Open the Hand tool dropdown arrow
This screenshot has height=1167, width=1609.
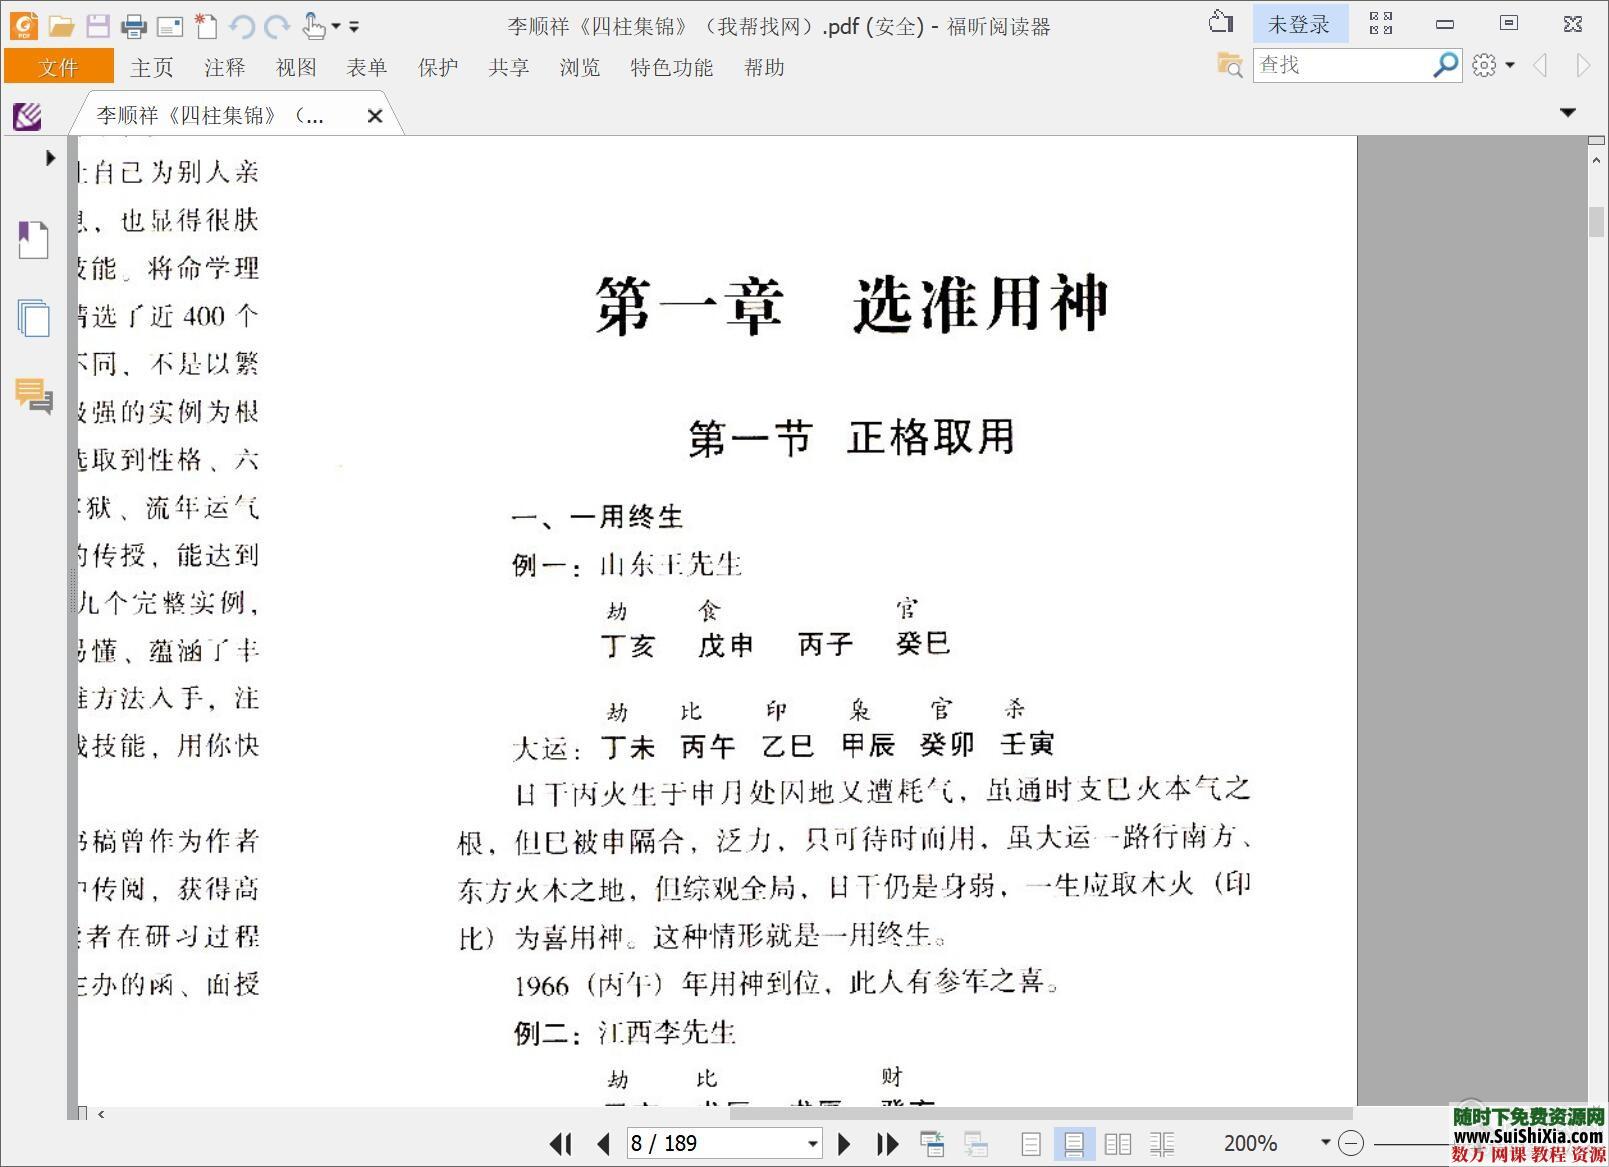[x=337, y=25]
